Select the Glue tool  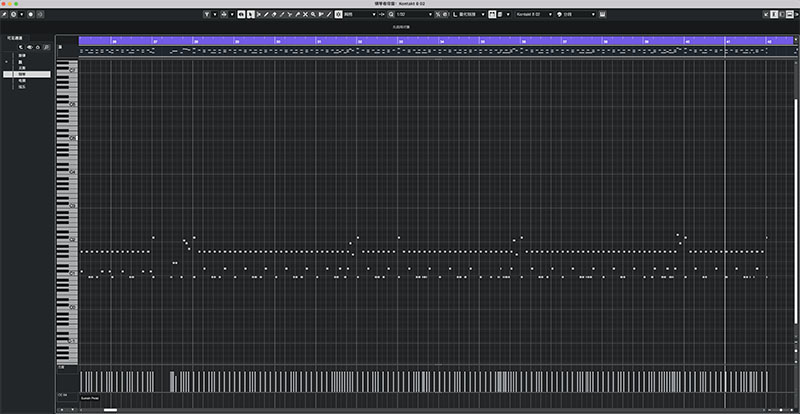297,14
